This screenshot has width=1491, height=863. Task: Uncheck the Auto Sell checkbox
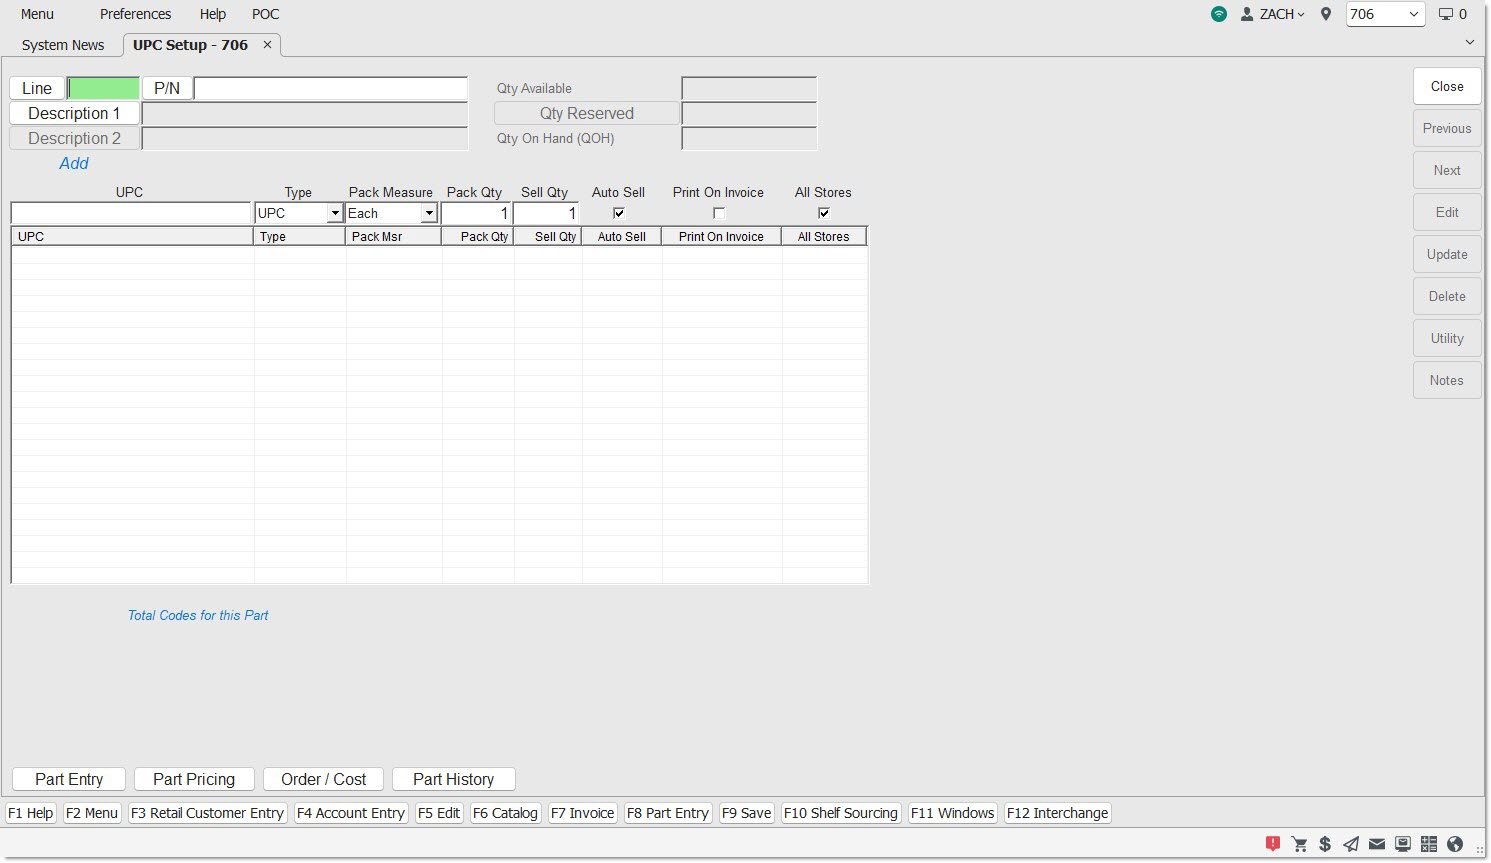click(619, 213)
